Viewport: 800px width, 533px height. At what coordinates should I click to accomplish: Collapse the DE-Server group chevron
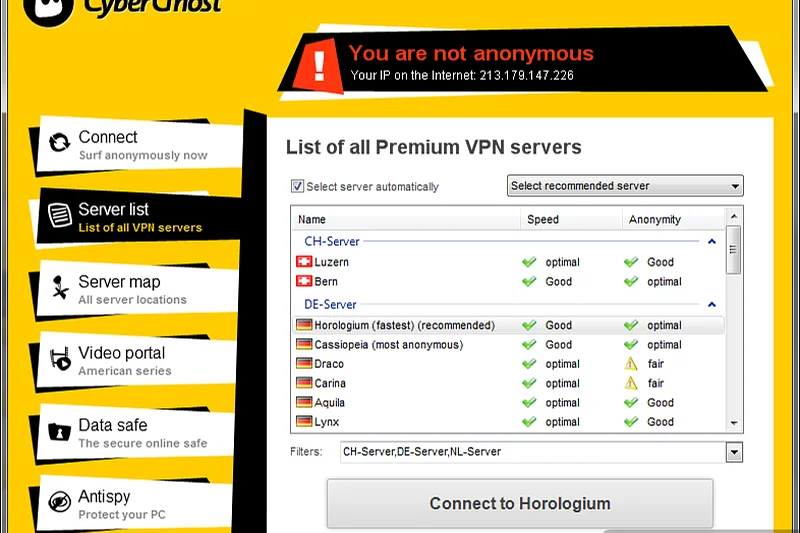(712, 304)
